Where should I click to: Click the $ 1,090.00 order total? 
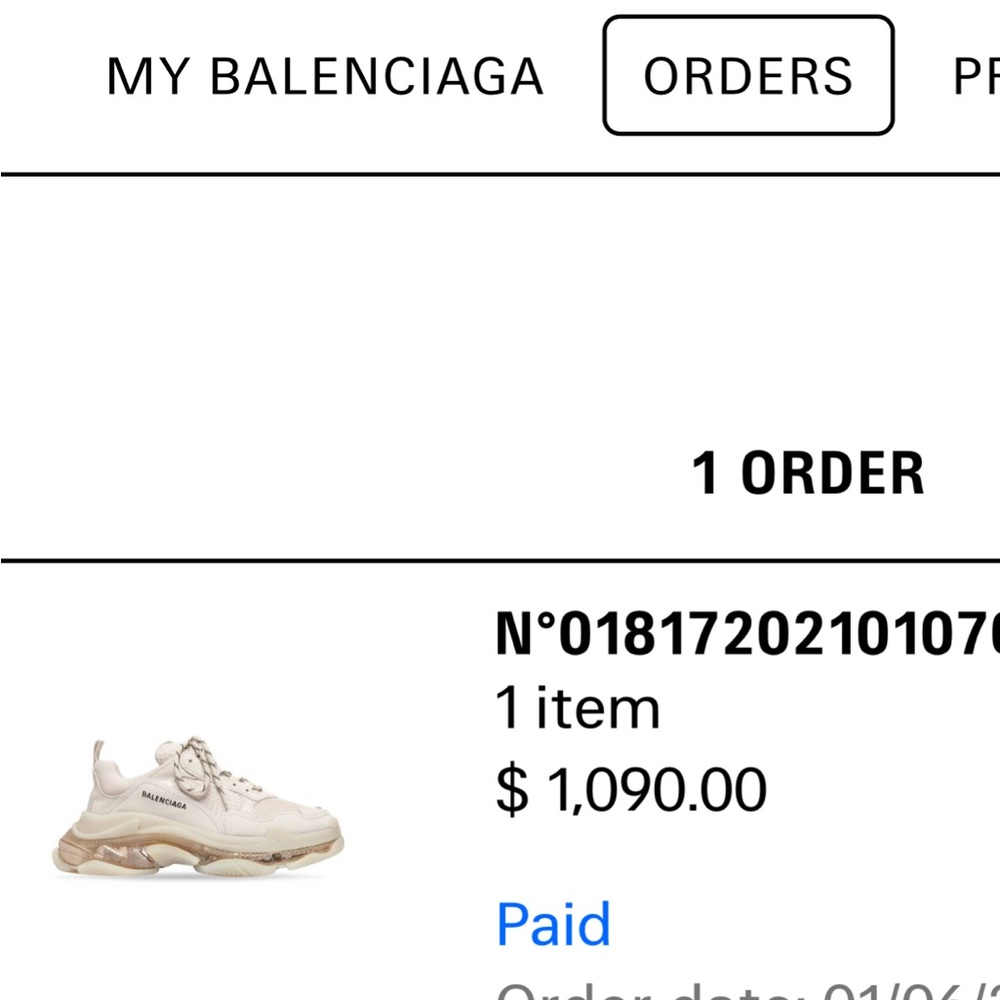point(631,789)
